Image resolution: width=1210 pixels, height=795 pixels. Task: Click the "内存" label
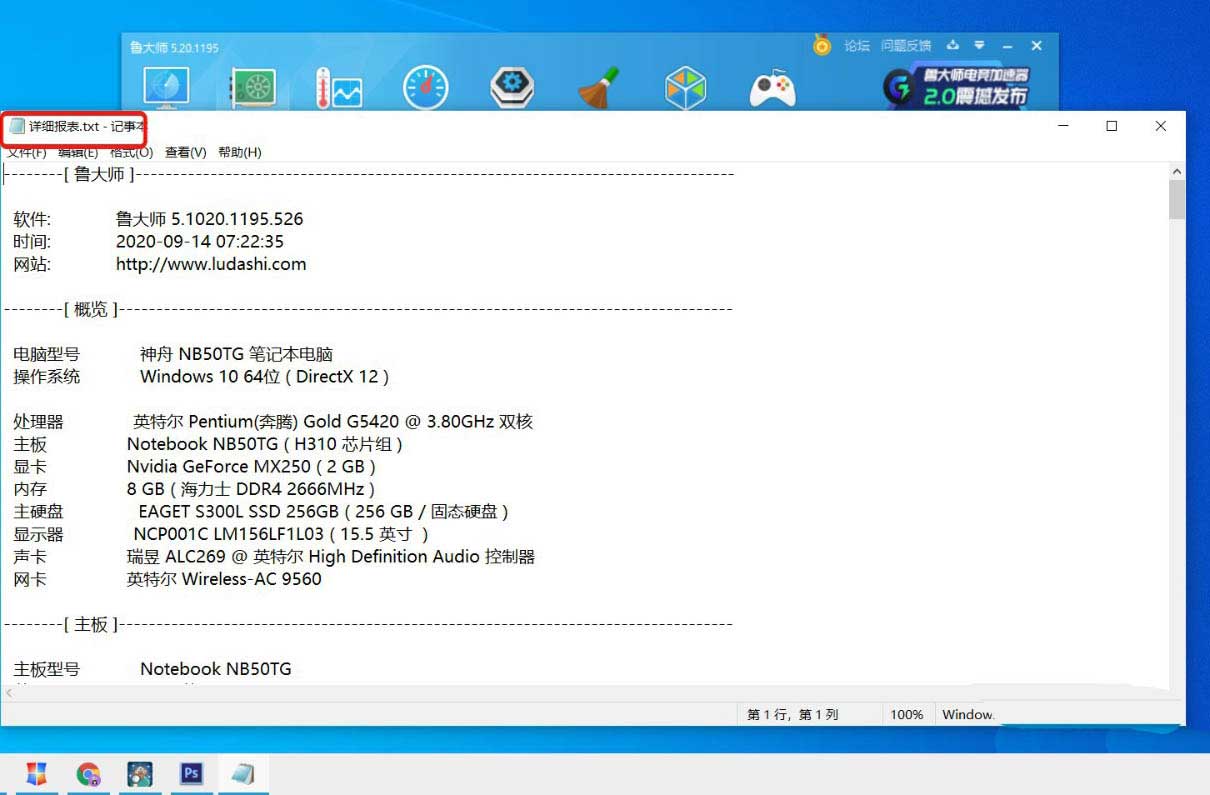tap(30, 489)
